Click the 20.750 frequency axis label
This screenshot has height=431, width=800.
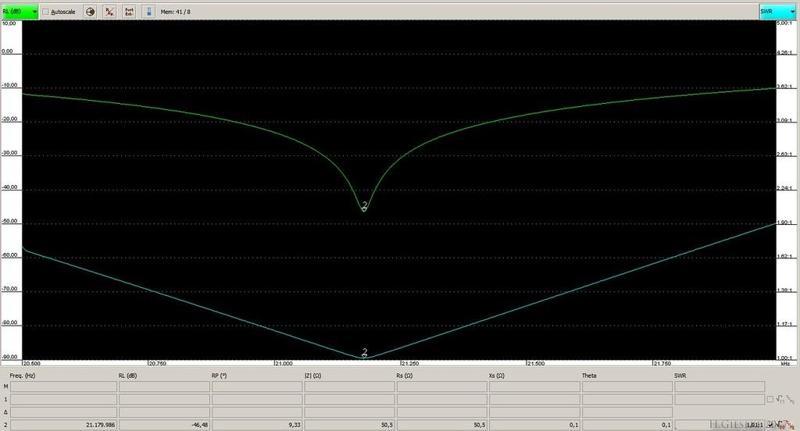(157, 364)
